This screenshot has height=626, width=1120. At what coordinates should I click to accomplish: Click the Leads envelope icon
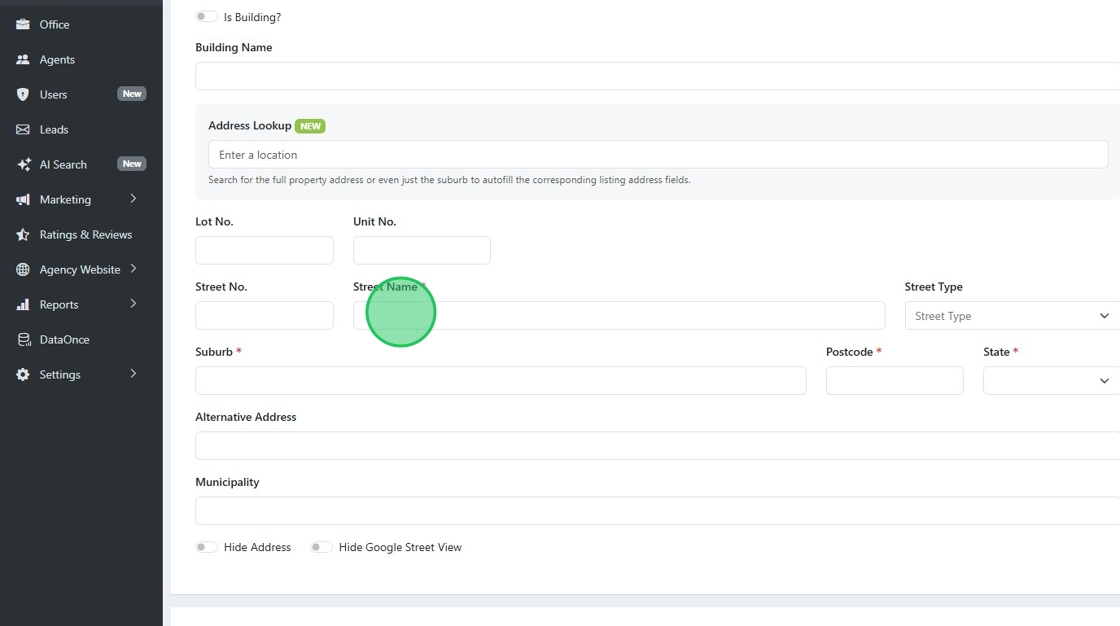tap(23, 130)
